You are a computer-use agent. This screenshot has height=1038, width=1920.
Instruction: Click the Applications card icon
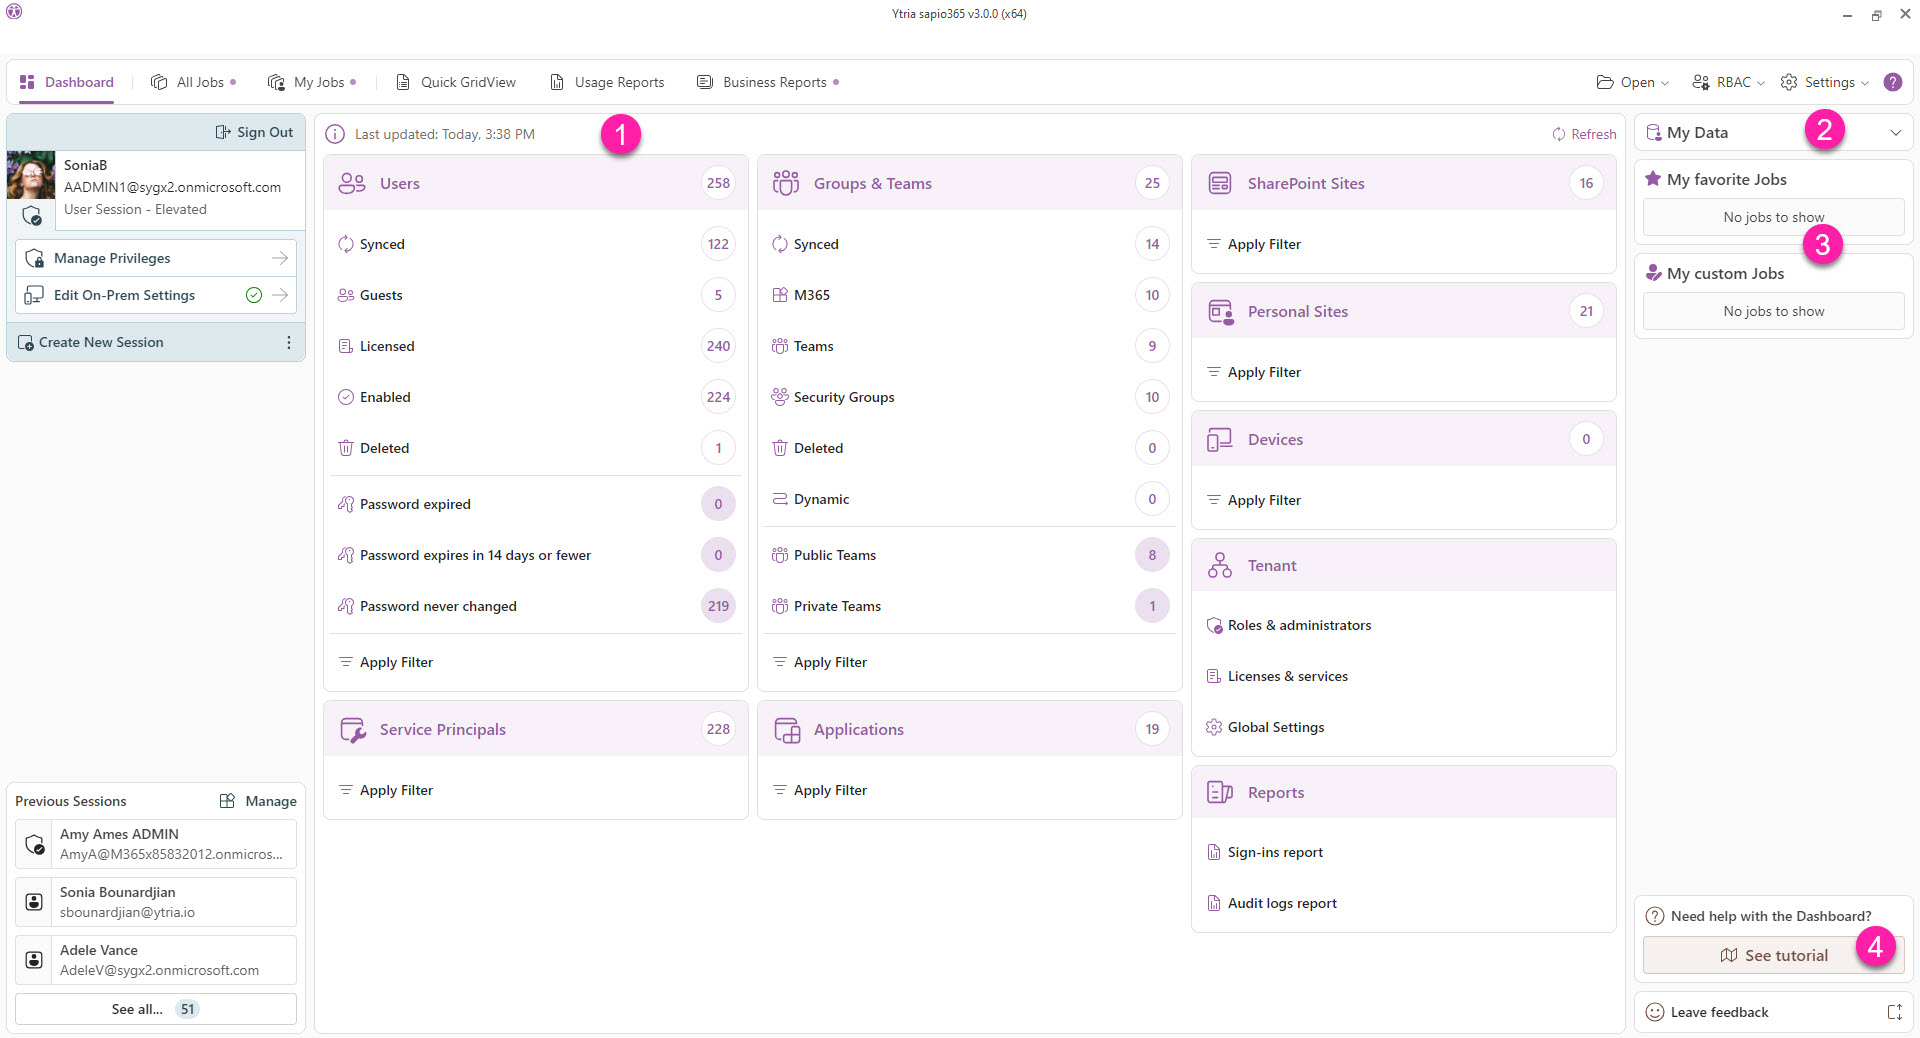787,730
